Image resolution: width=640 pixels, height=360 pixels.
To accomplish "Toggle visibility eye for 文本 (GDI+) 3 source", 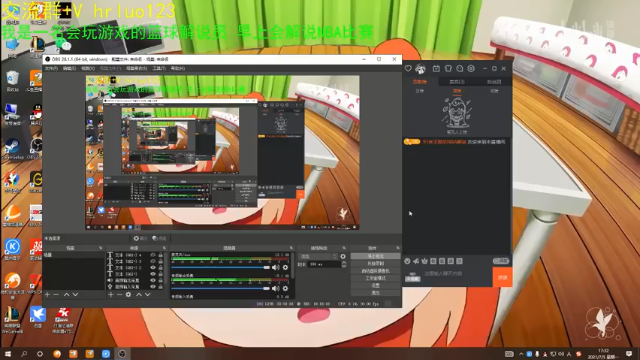I will pos(153,261).
